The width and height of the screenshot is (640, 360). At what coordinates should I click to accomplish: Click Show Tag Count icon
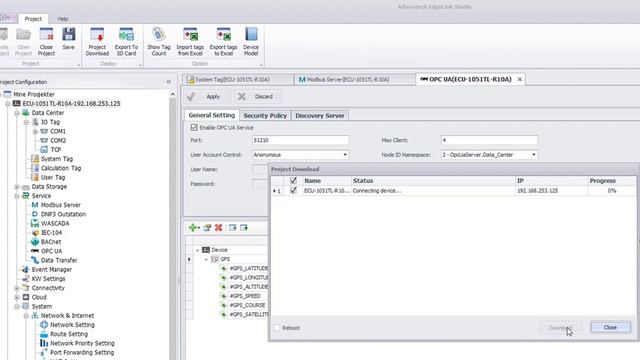tap(159, 42)
